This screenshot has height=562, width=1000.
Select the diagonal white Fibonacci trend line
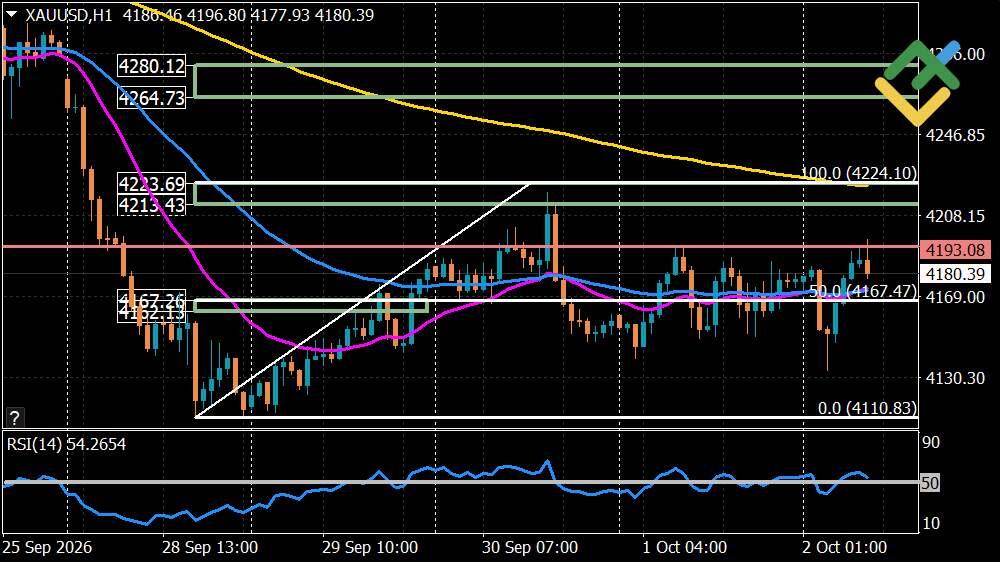pyautogui.click(x=362, y=300)
